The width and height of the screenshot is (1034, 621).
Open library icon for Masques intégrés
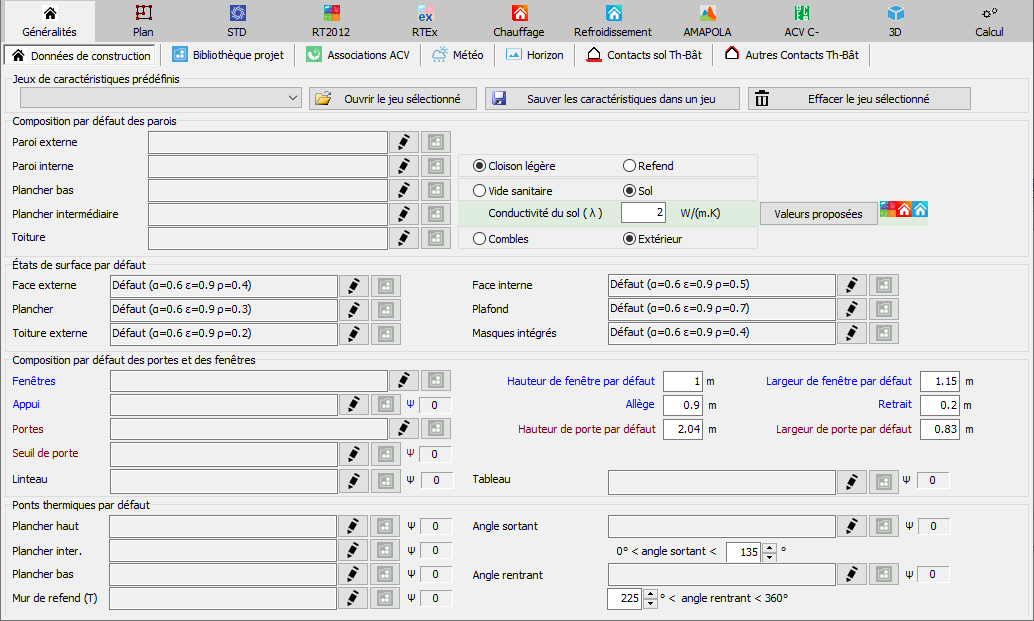pyautogui.click(x=883, y=333)
